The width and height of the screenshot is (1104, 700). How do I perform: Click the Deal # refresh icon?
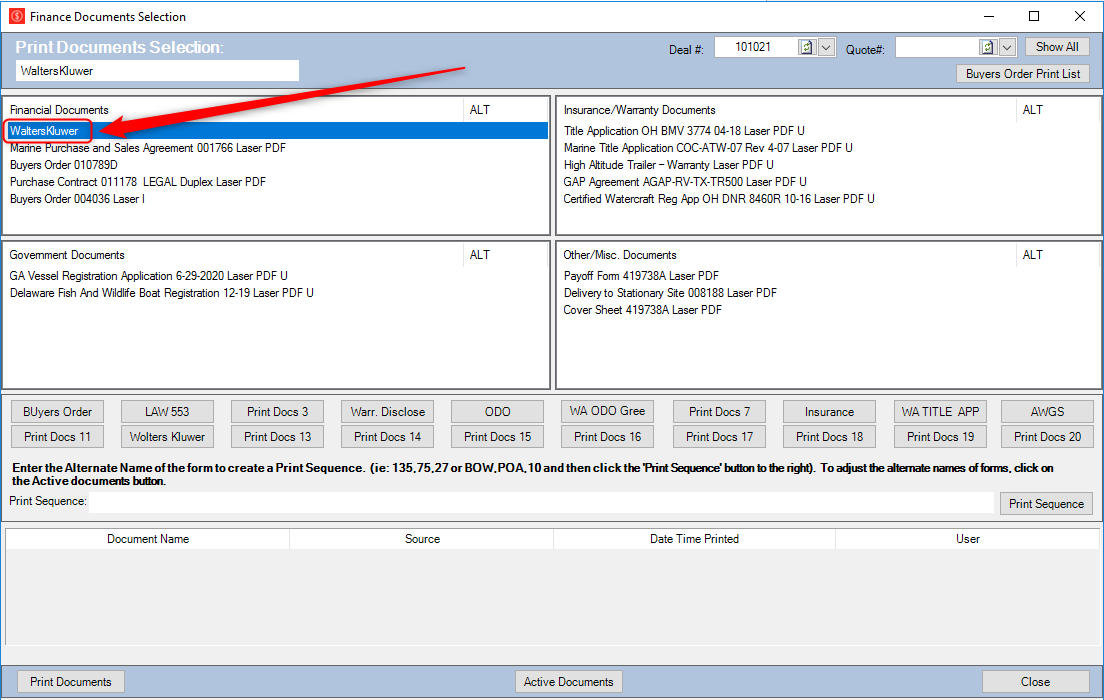click(806, 47)
